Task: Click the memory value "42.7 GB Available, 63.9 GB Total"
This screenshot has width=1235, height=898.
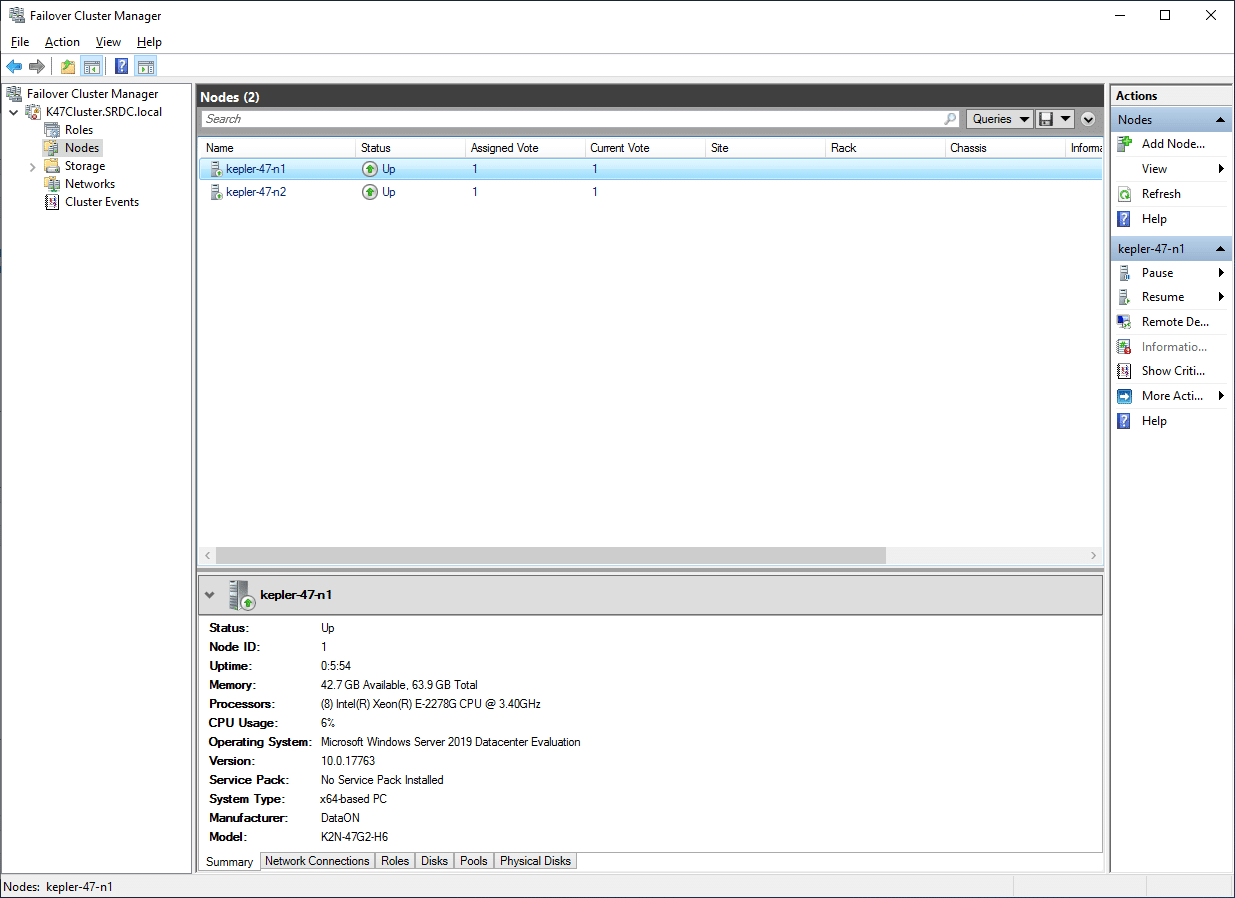Action: click(399, 685)
